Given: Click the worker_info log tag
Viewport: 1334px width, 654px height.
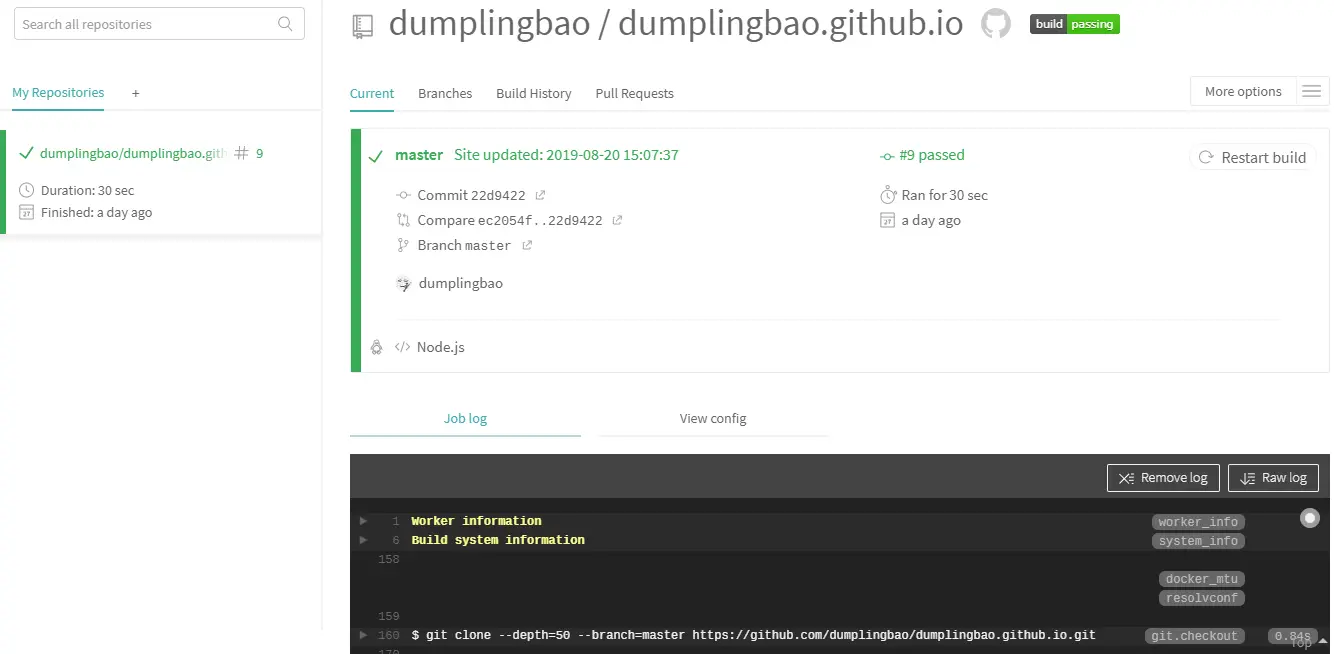Looking at the screenshot, I should coord(1198,522).
